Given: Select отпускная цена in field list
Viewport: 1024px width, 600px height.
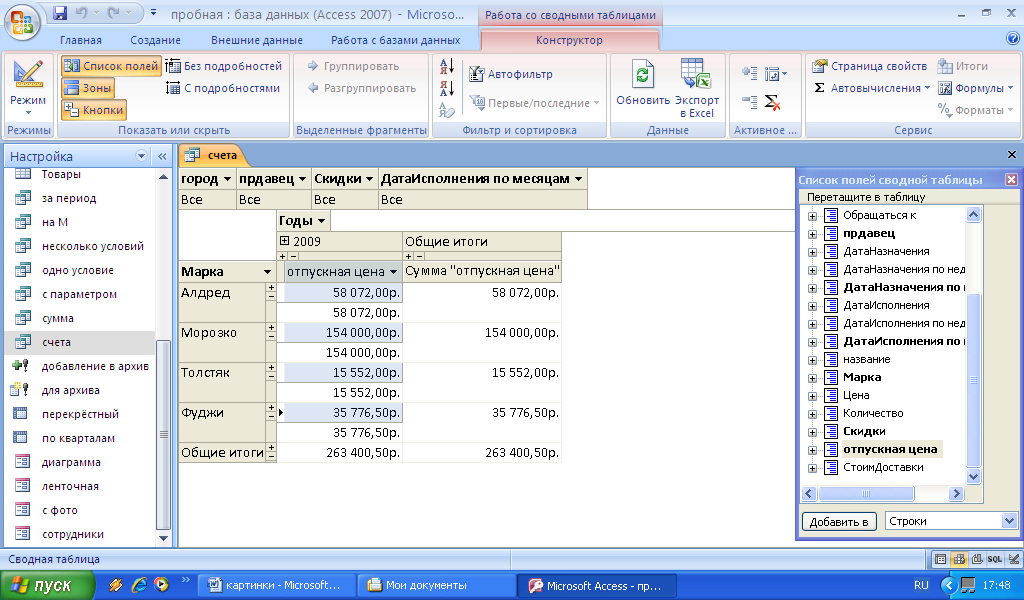Looking at the screenshot, I should (889, 449).
